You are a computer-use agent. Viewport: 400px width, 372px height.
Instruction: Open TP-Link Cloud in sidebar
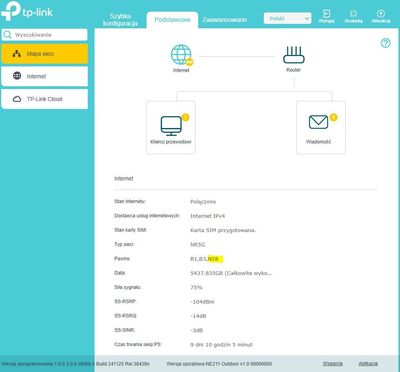click(45, 99)
